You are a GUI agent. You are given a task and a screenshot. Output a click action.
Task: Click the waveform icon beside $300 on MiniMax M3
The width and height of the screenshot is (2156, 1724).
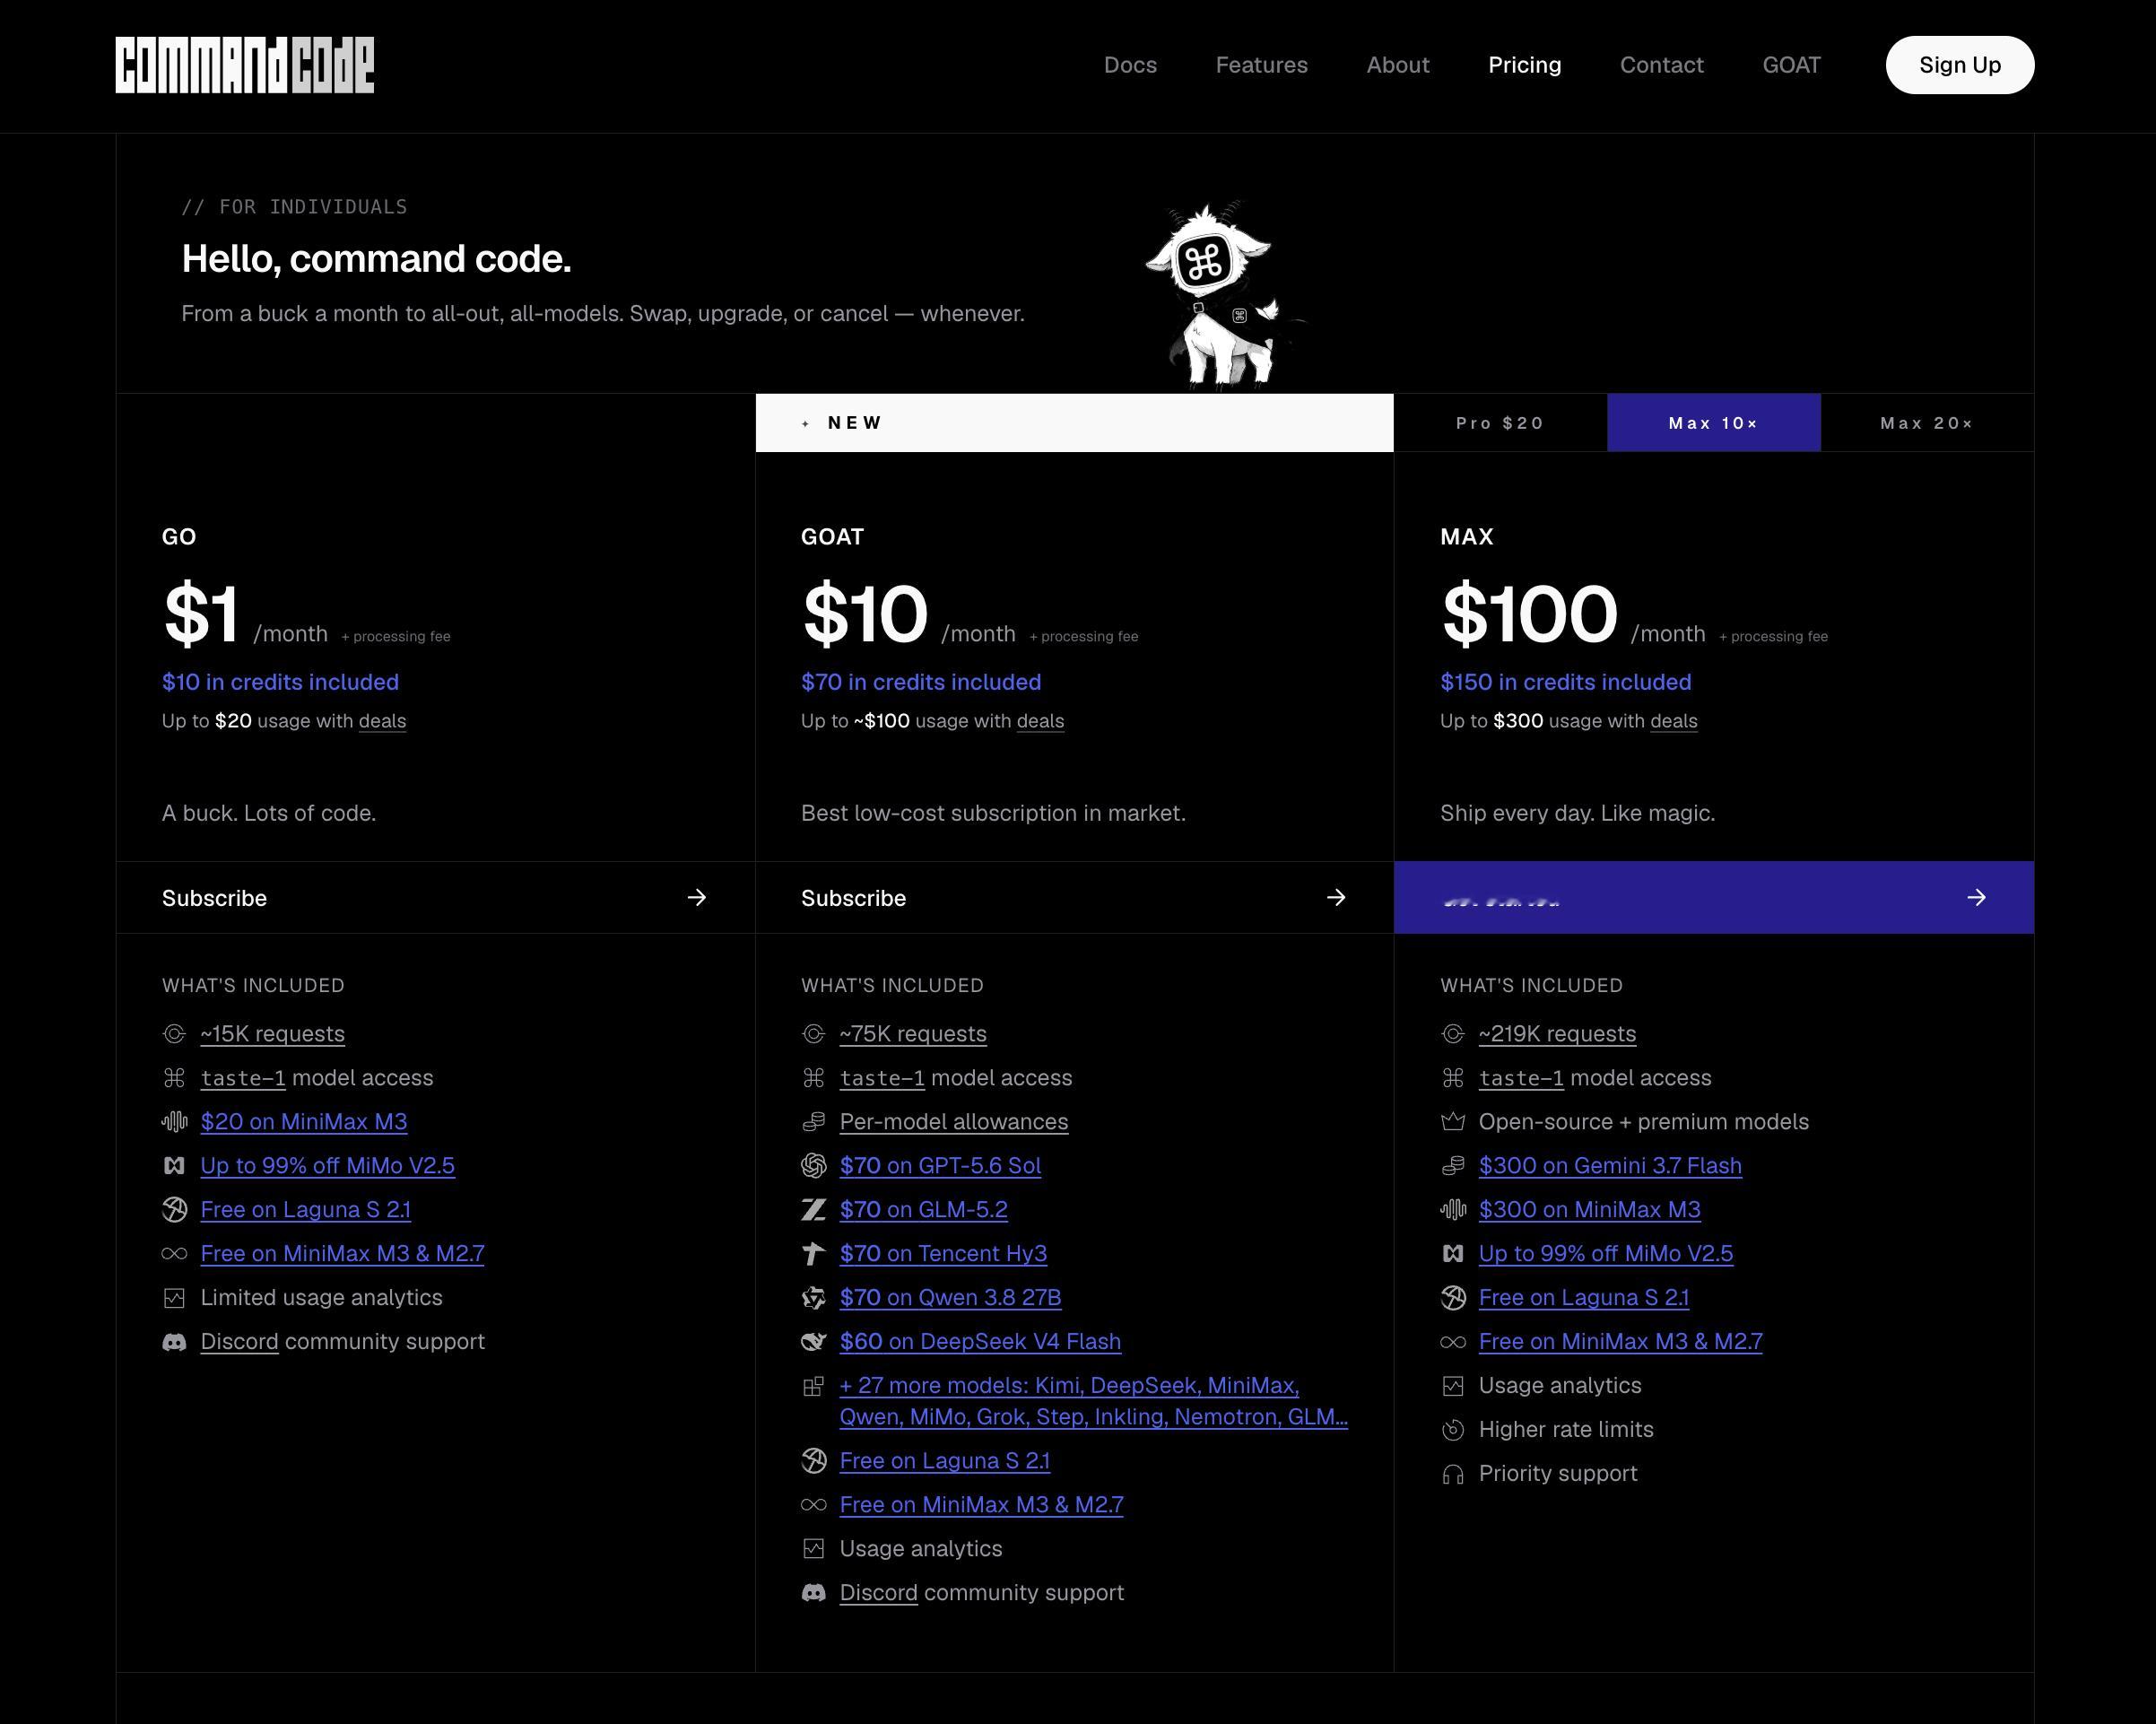pos(1453,1210)
